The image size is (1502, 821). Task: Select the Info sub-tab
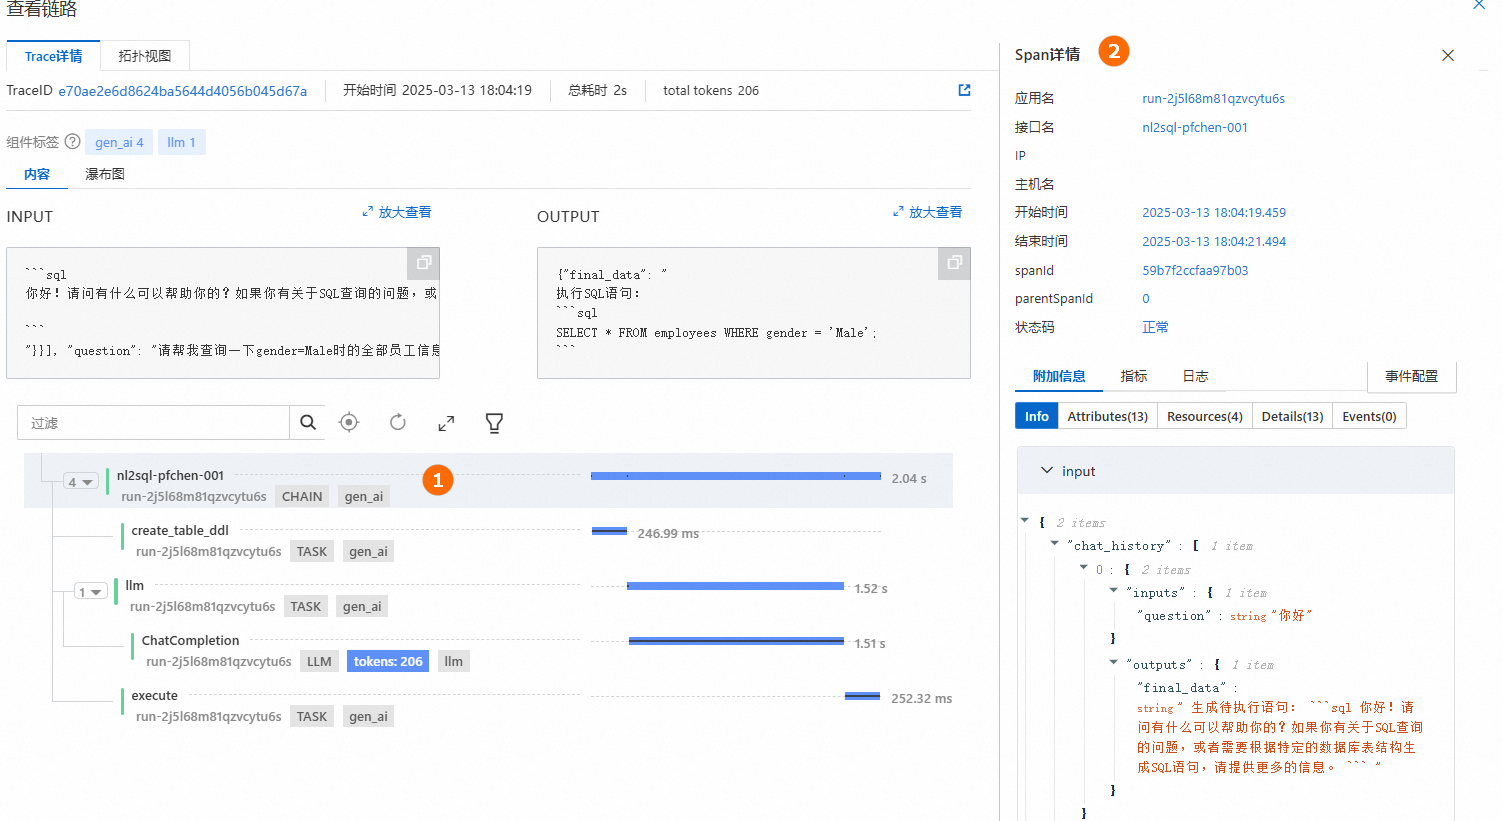1037,416
